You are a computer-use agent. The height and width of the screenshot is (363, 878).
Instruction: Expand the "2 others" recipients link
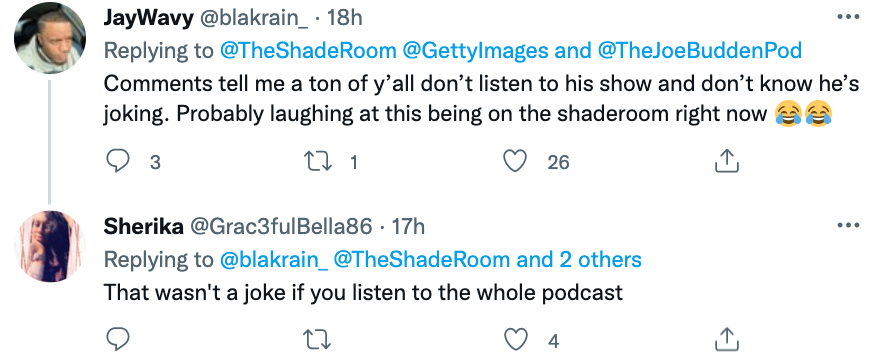click(600, 259)
